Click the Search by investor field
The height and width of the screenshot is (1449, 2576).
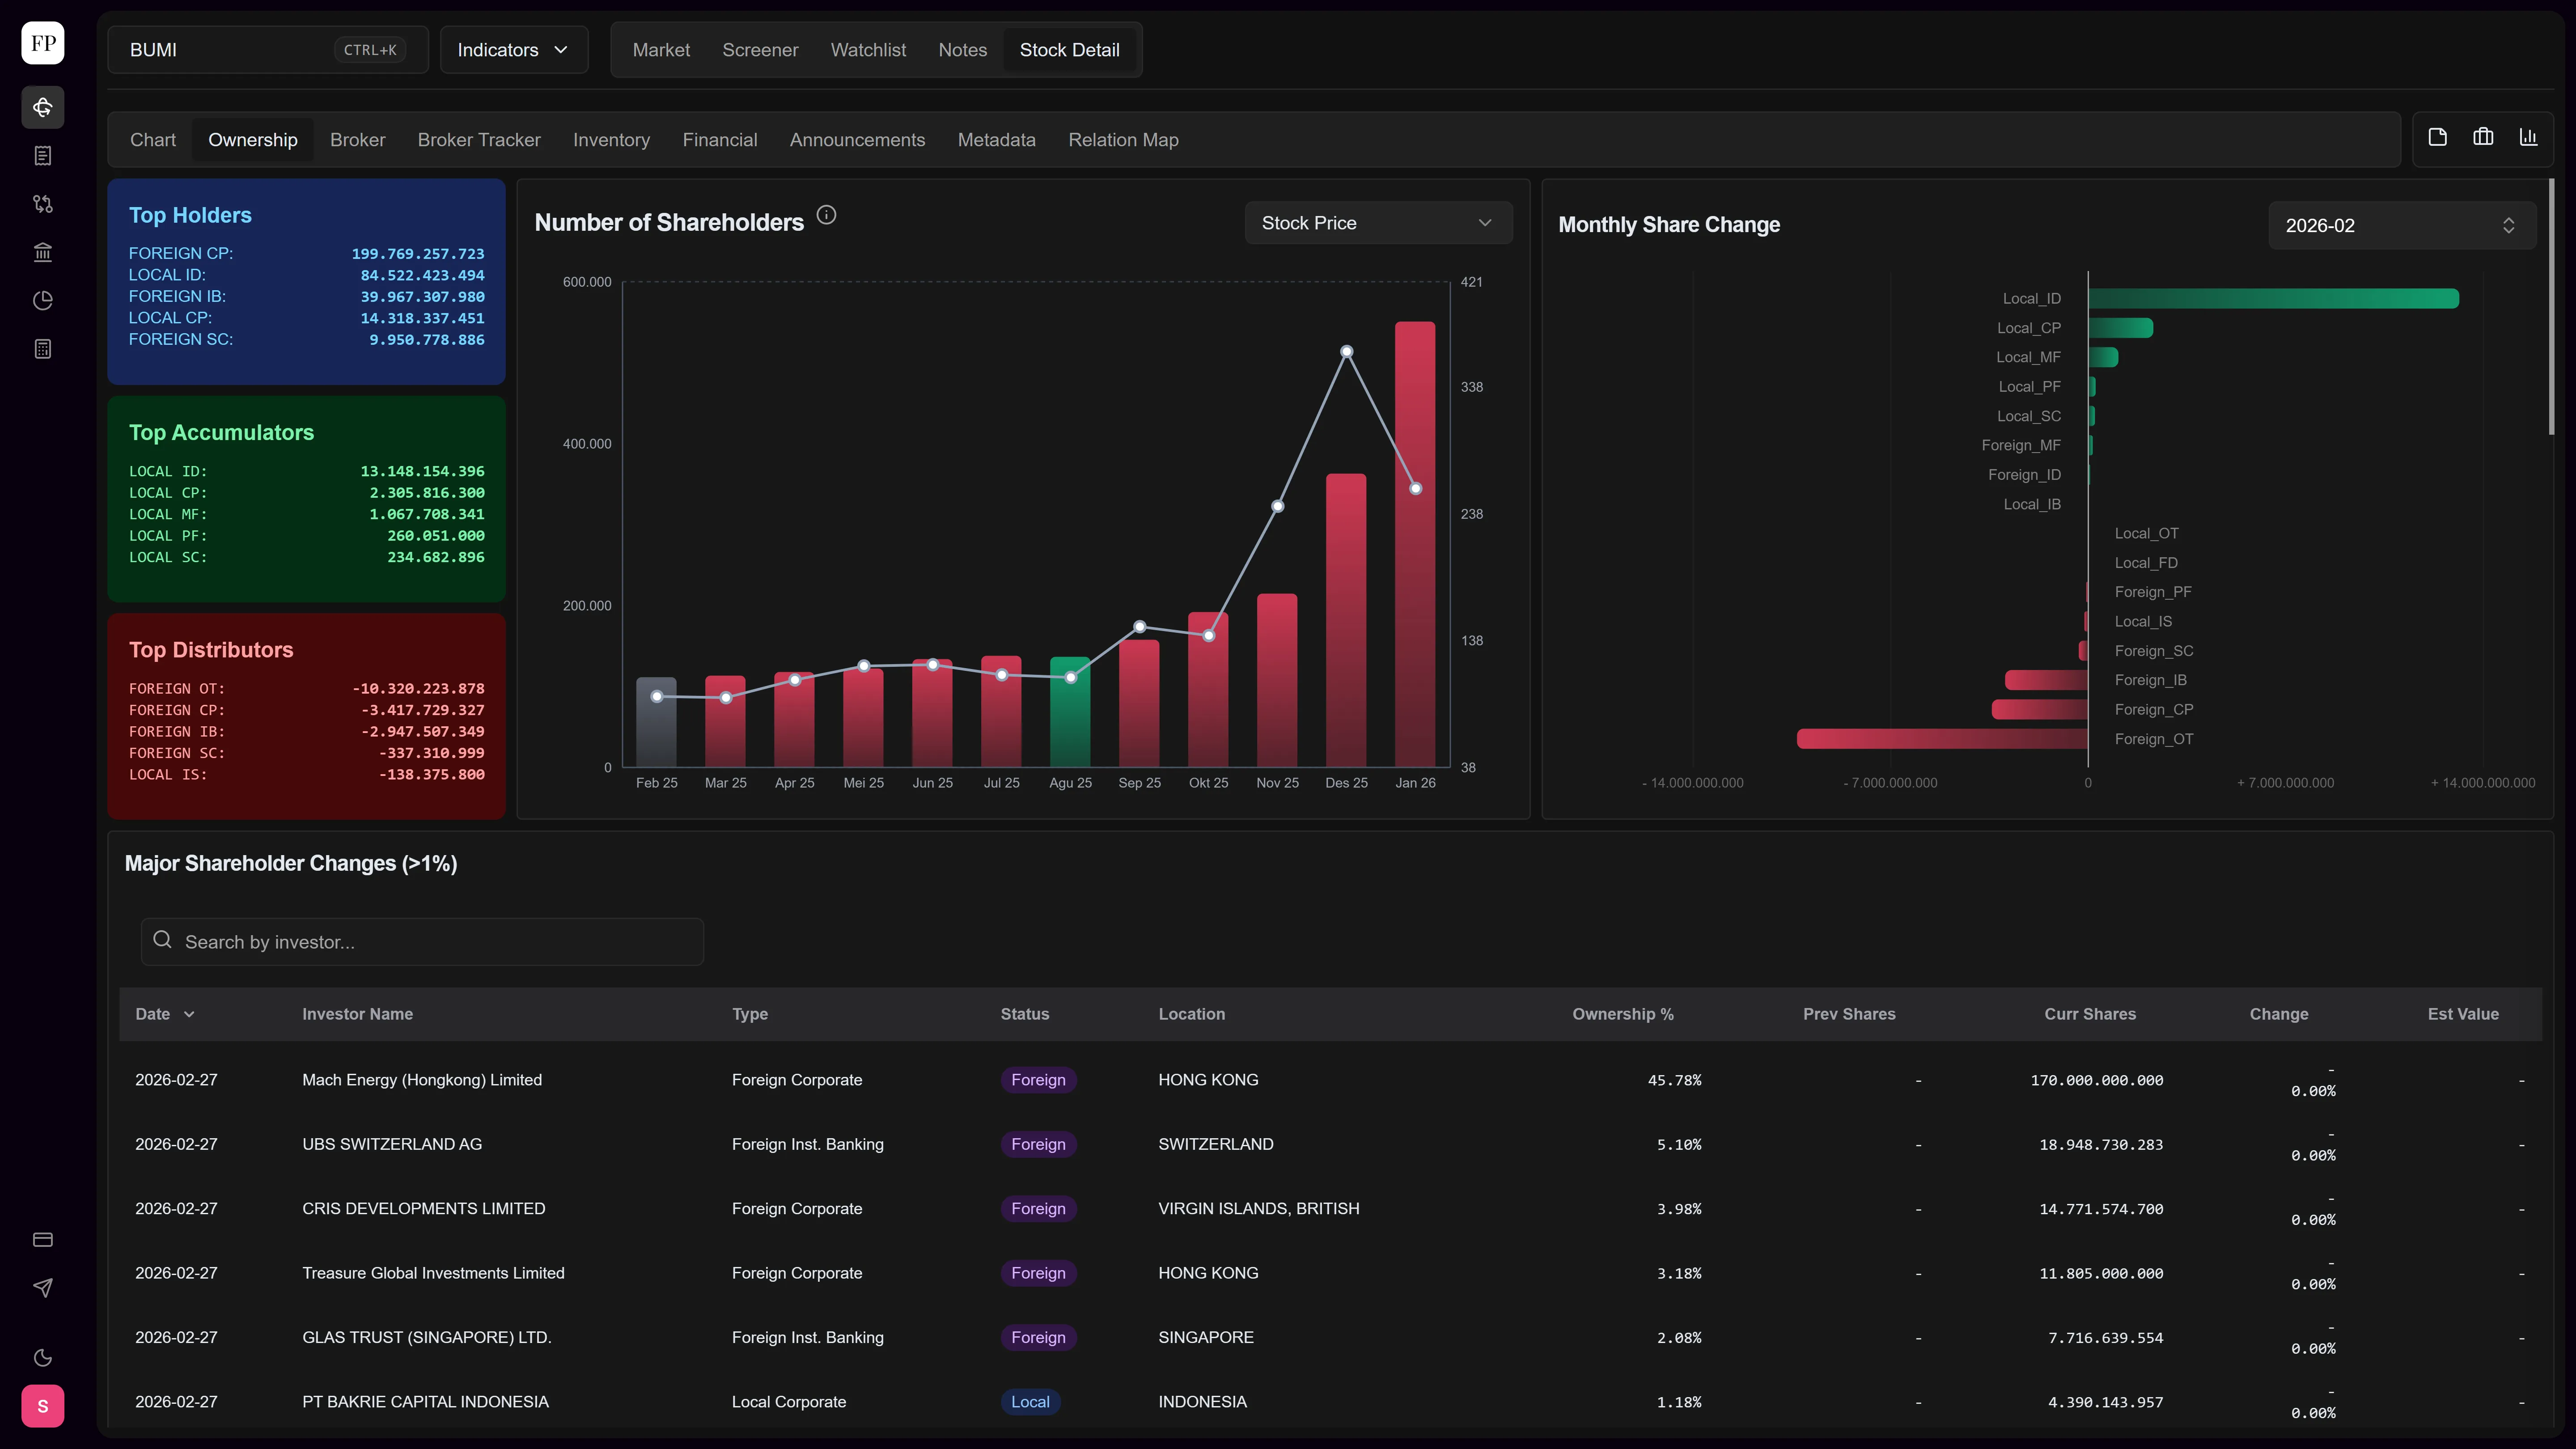pyautogui.click(x=422, y=942)
